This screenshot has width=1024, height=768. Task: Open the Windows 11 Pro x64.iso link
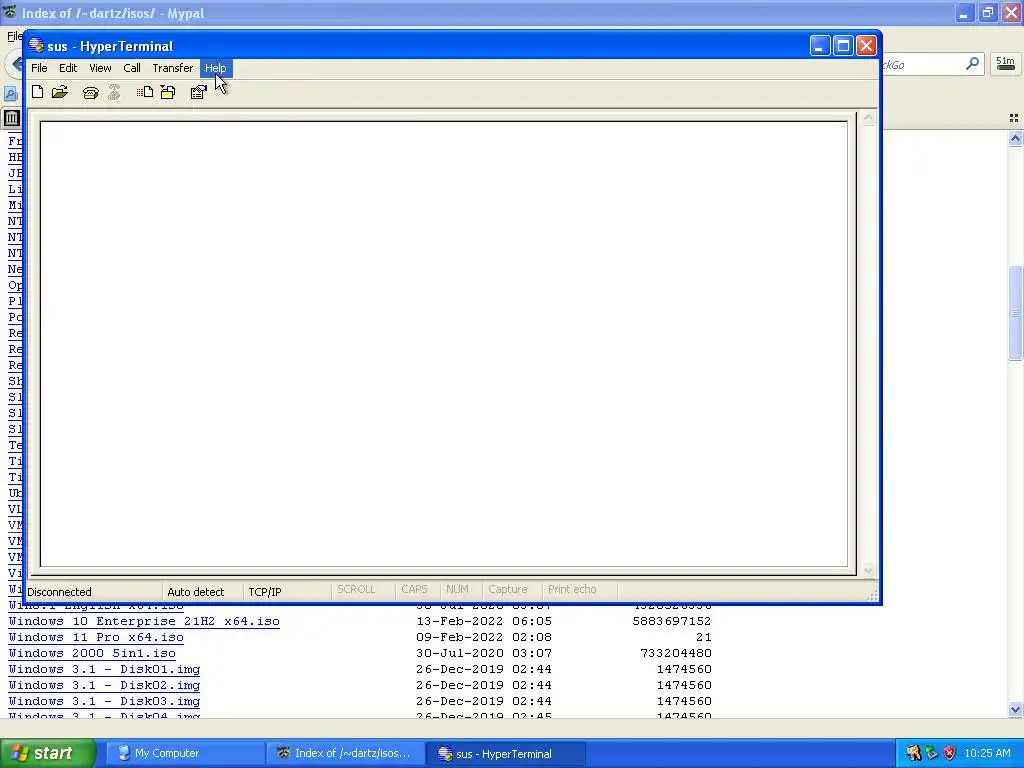click(96, 637)
